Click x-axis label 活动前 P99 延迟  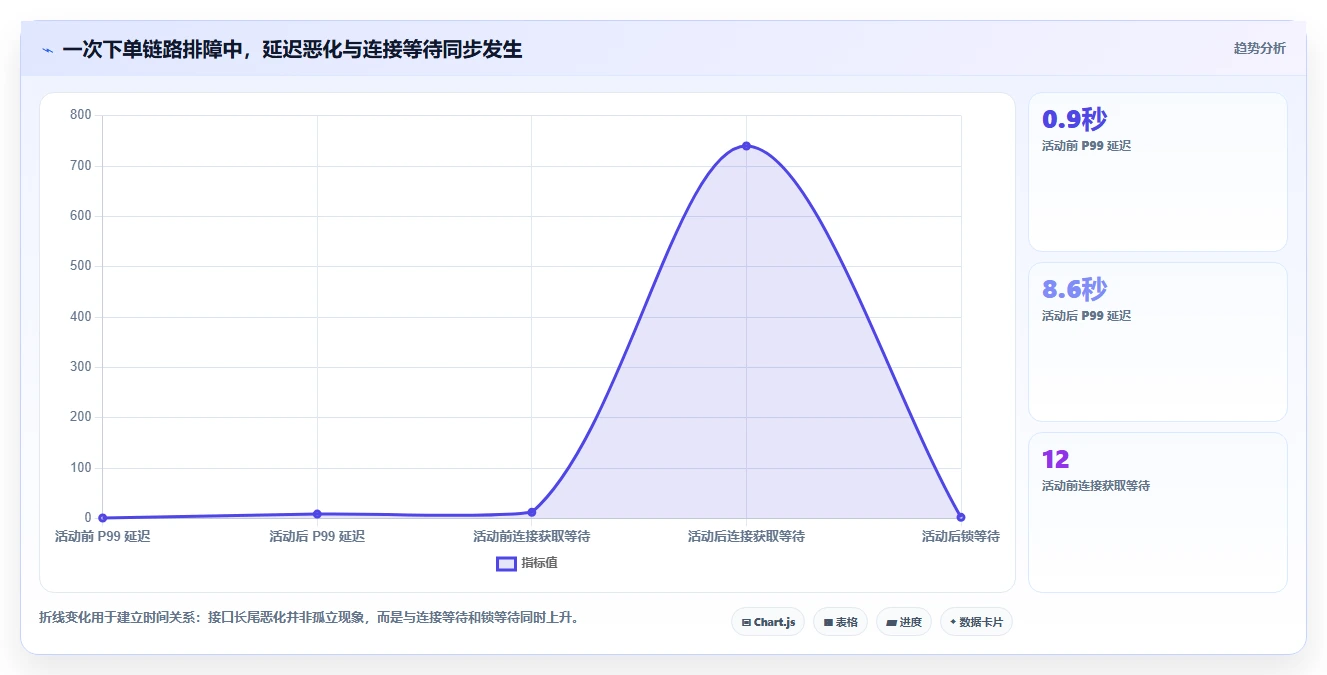[x=103, y=537]
